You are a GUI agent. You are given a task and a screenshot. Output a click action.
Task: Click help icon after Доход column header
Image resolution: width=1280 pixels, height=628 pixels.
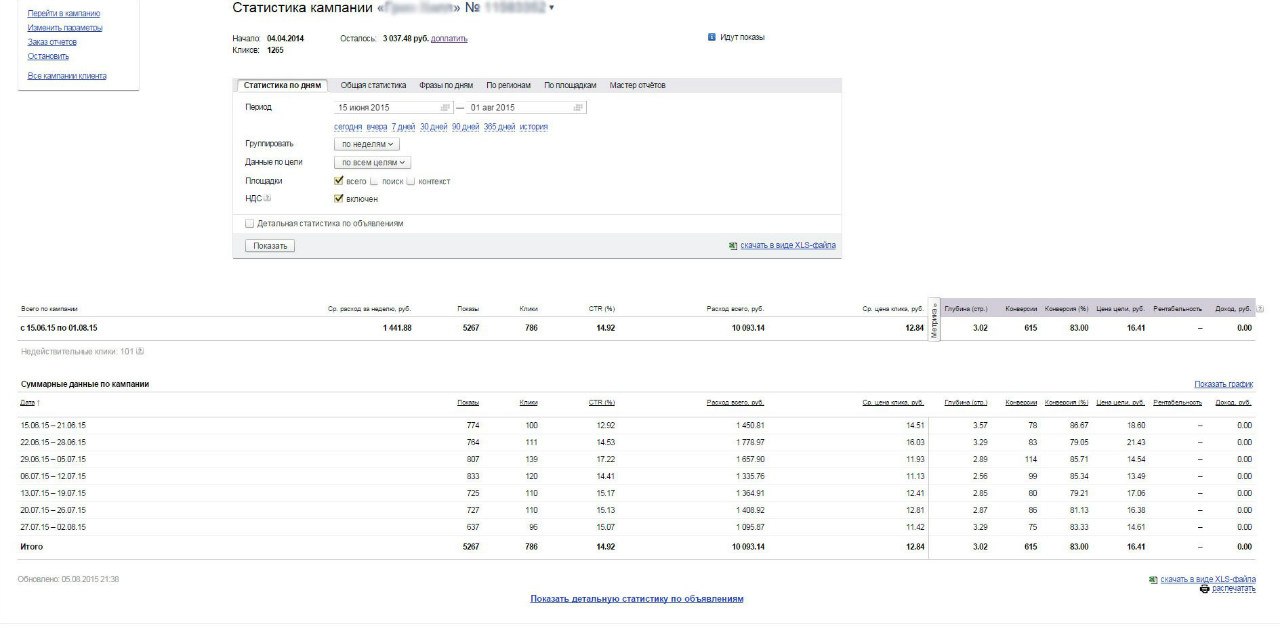1259,309
